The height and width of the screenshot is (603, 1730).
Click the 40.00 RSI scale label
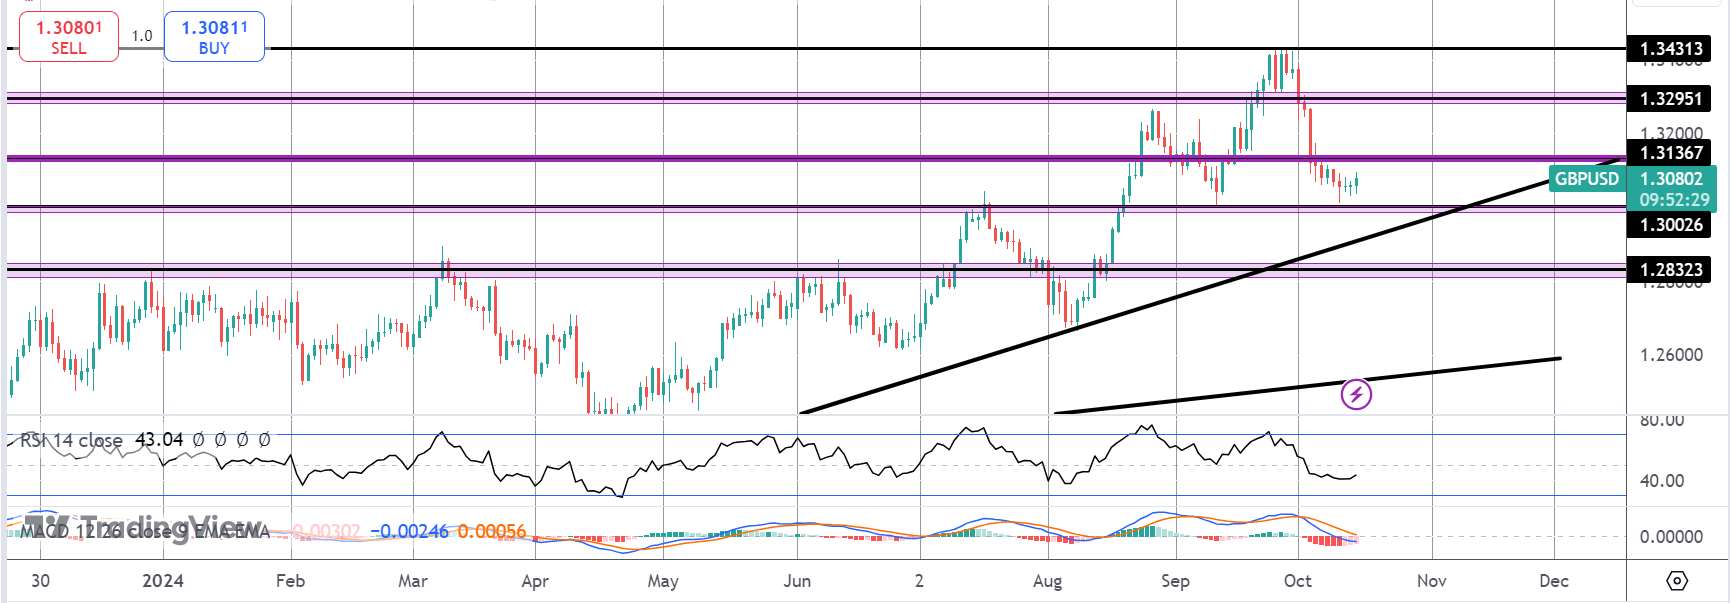(x=1662, y=481)
